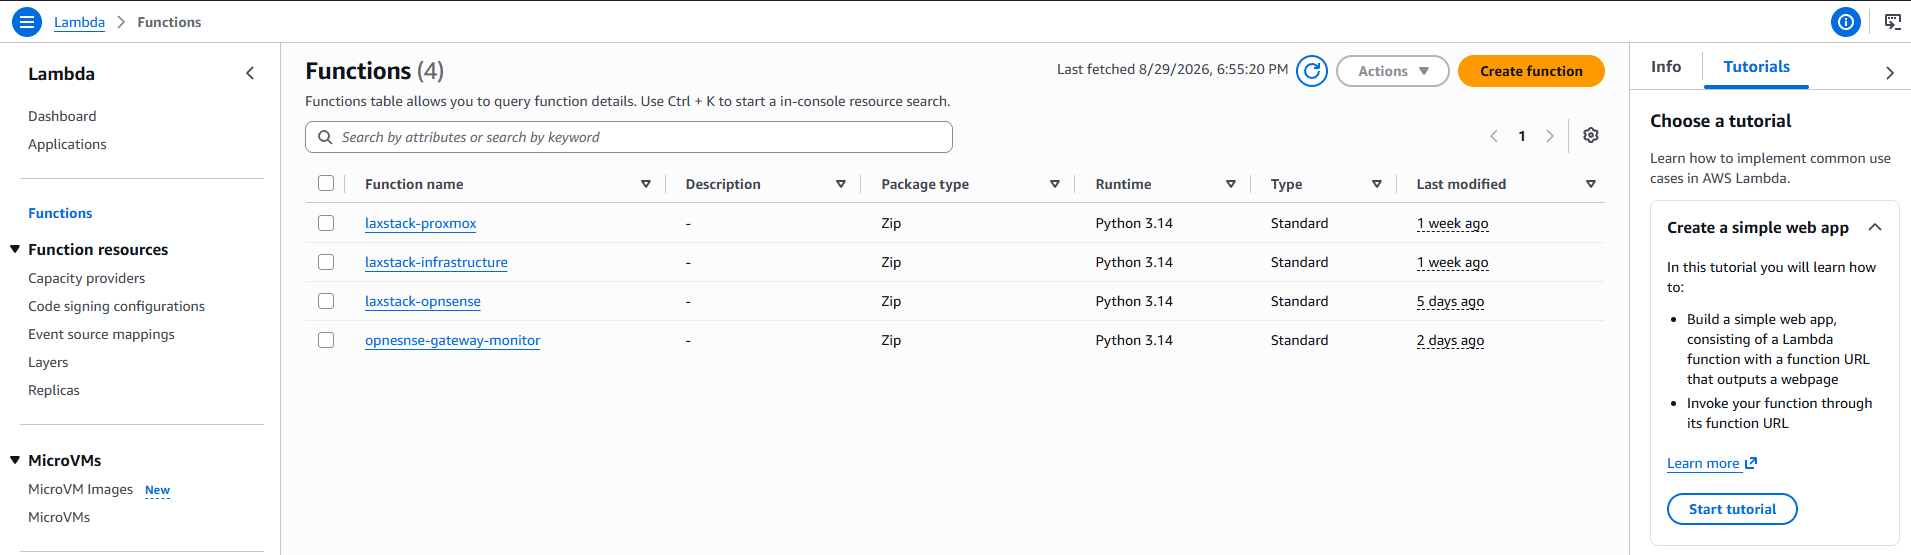Image resolution: width=1911 pixels, height=555 pixels.
Task: Click '1 week ago' in laxstack-proxmox row
Action: point(1452,223)
